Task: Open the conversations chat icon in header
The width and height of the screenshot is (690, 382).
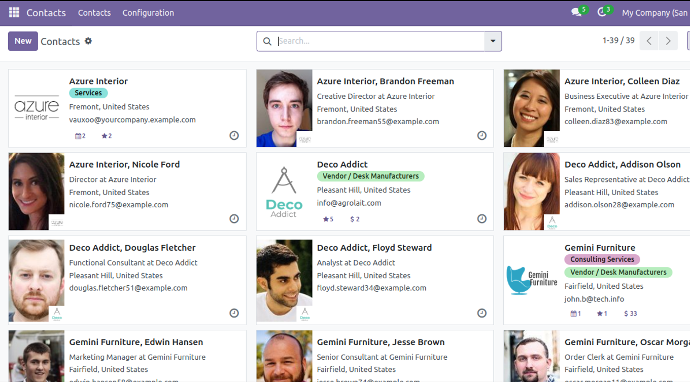Action: tap(576, 12)
